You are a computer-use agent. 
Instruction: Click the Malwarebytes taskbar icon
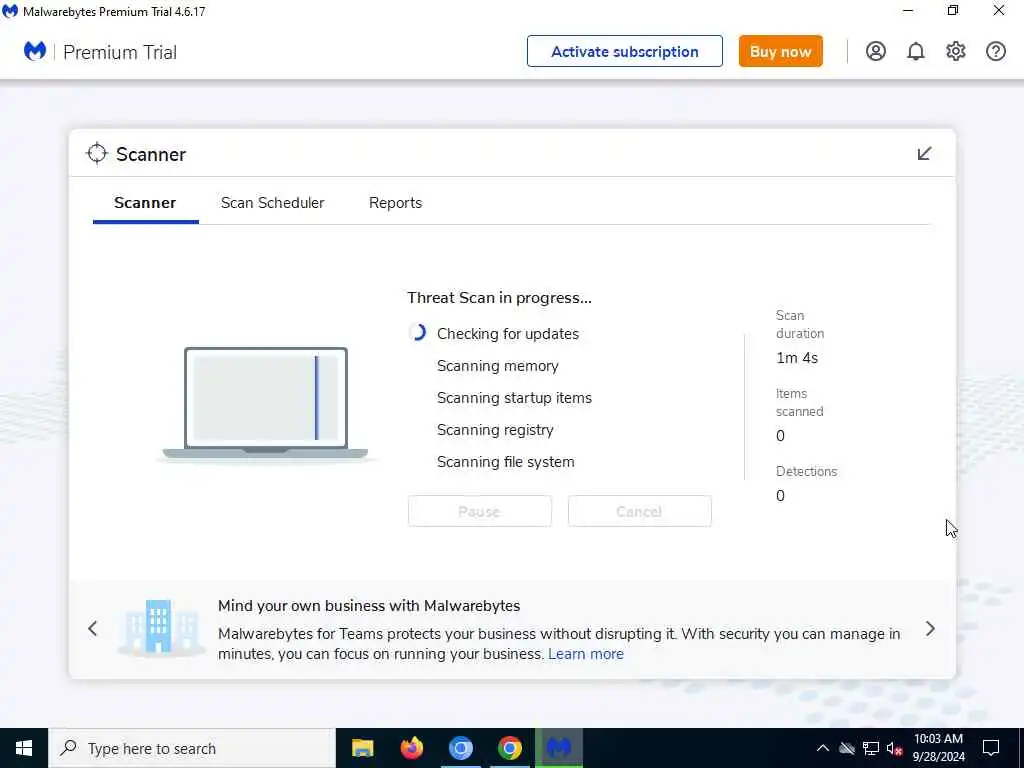(558, 748)
